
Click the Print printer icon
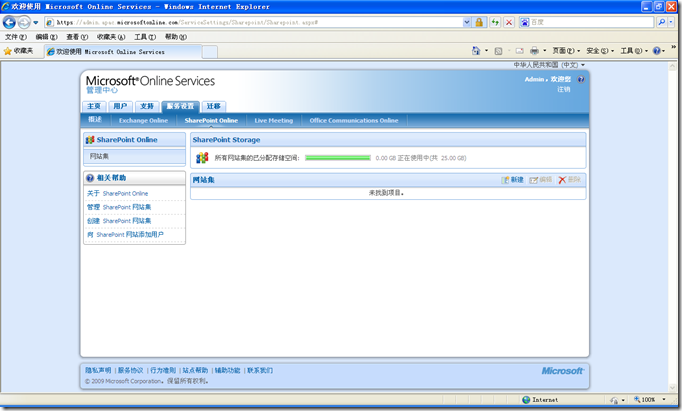point(535,51)
